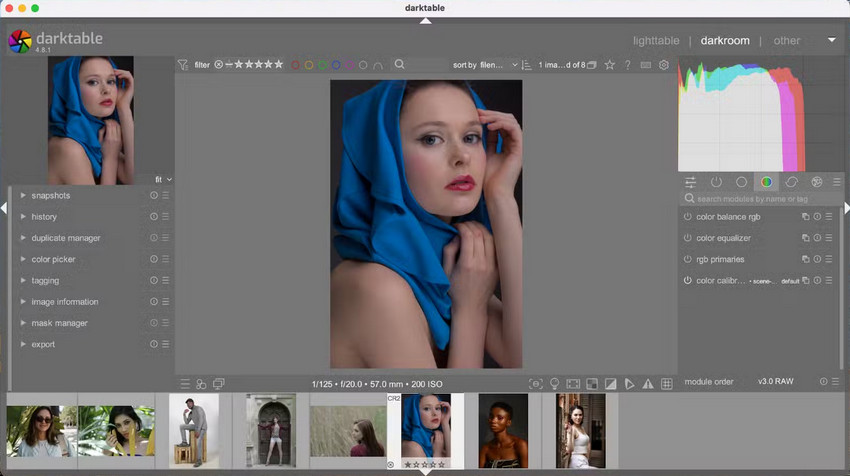Reset the color equalizer module parameters
The image size is (850, 476).
817,237
